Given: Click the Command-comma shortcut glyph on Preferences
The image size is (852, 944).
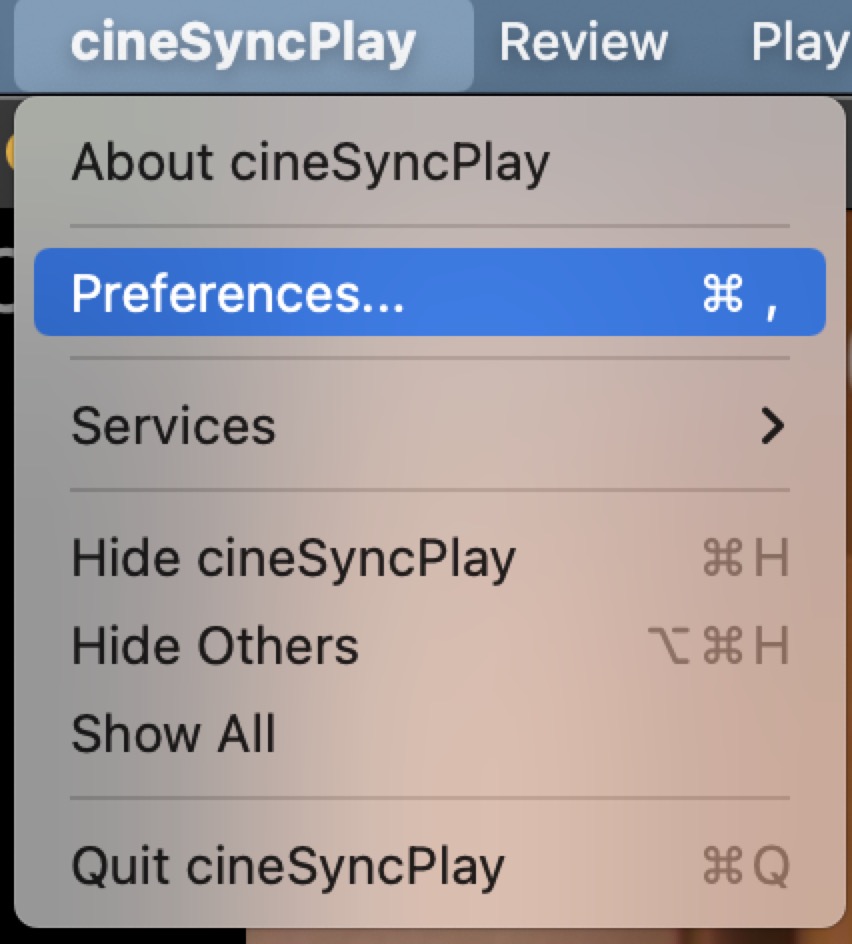Looking at the screenshot, I should (741, 294).
